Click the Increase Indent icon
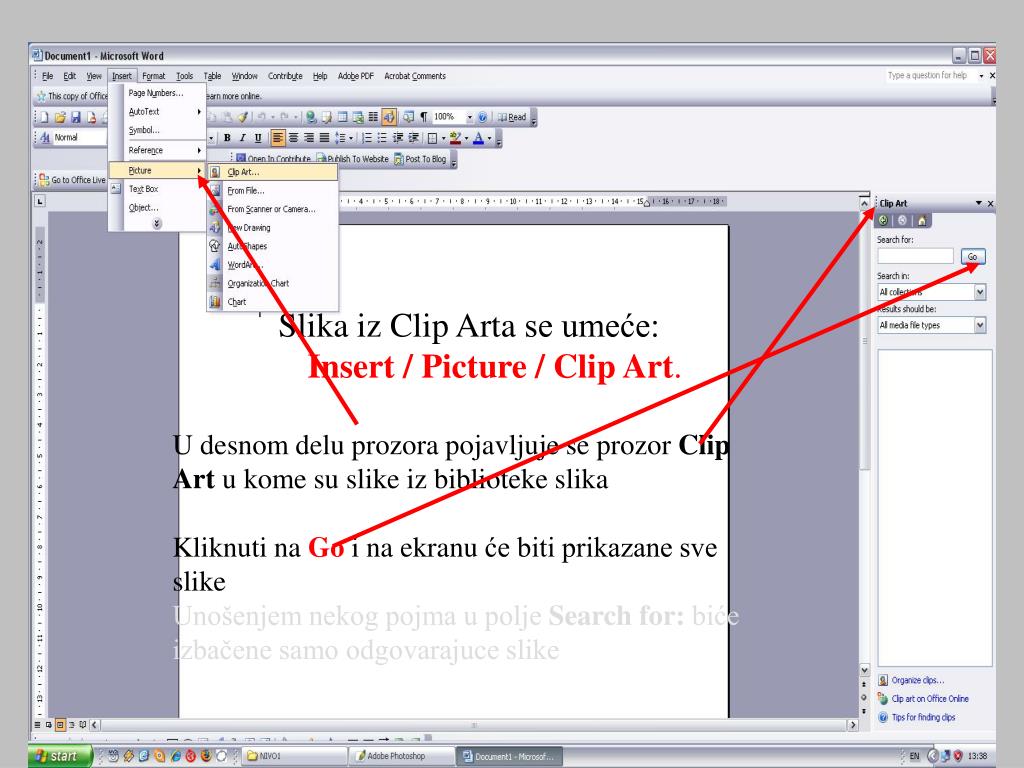The image size is (1024, 768). [x=413, y=138]
